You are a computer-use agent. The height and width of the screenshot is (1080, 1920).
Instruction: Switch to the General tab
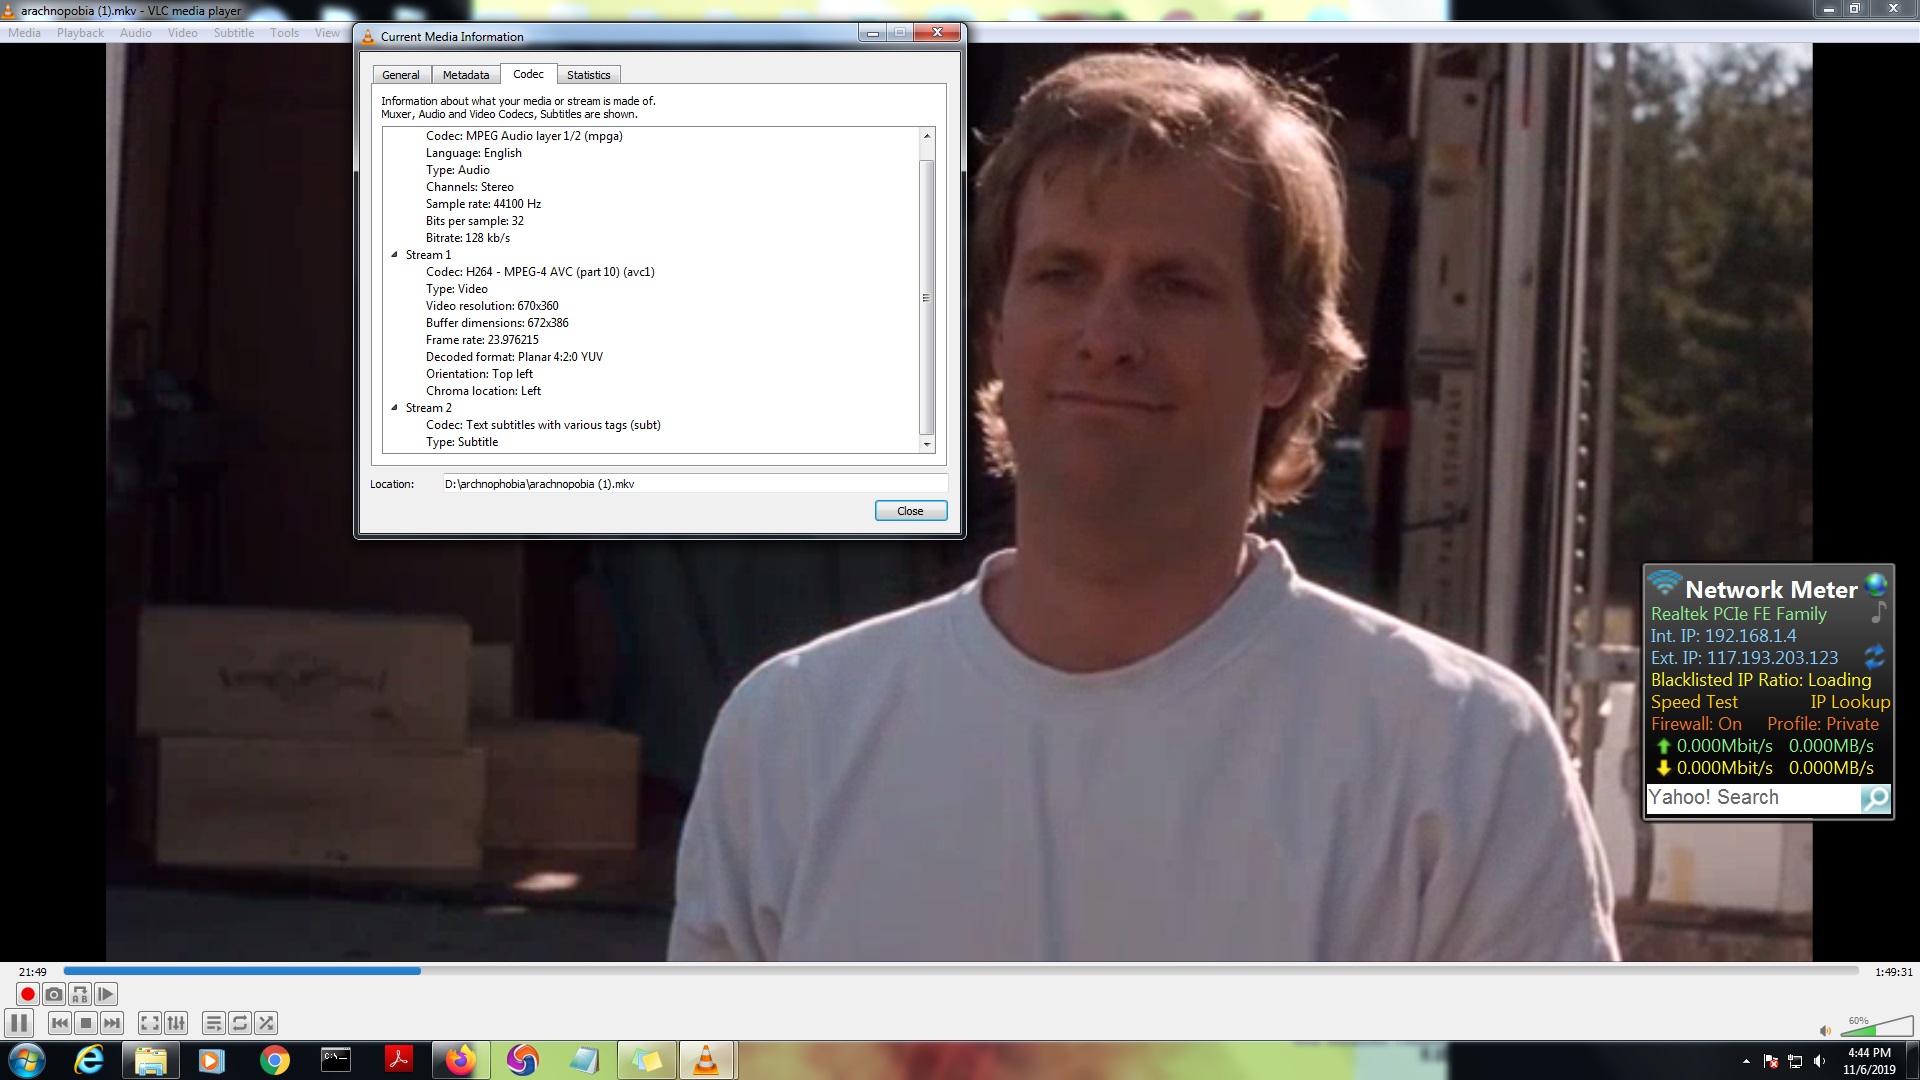(x=401, y=75)
